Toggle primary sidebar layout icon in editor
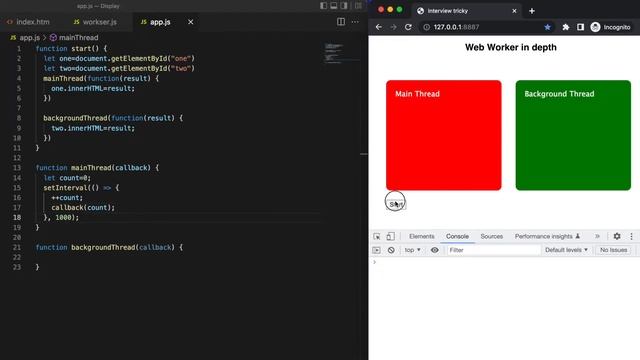 (323, 6)
